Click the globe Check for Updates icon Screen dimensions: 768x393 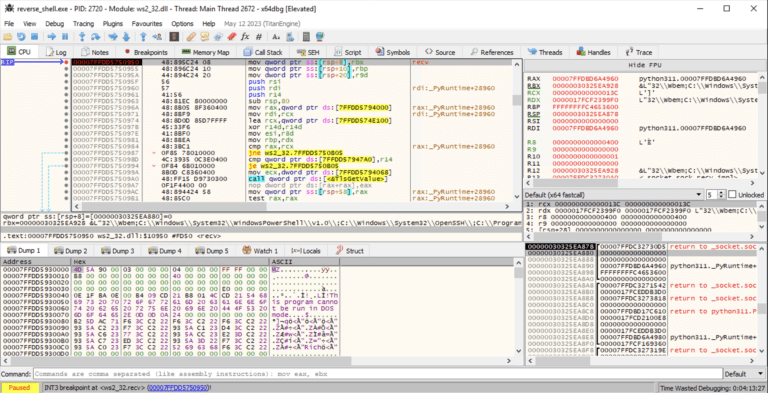coord(320,37)
